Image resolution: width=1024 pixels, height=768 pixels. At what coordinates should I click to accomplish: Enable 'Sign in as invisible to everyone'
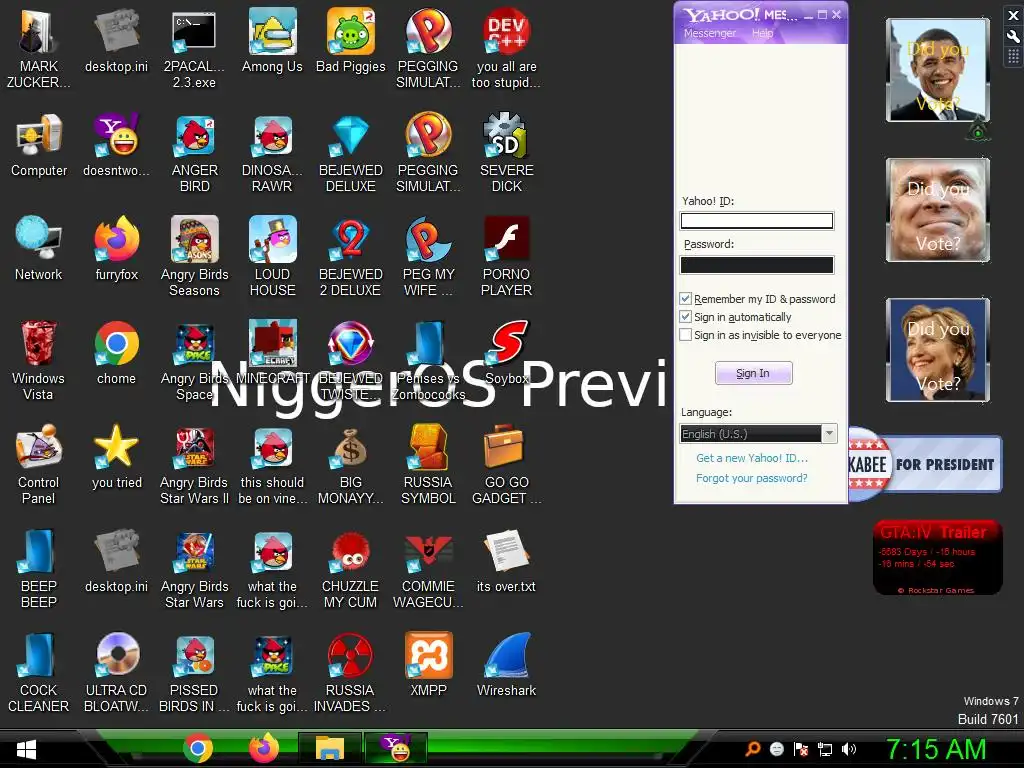tap(686, 334)
